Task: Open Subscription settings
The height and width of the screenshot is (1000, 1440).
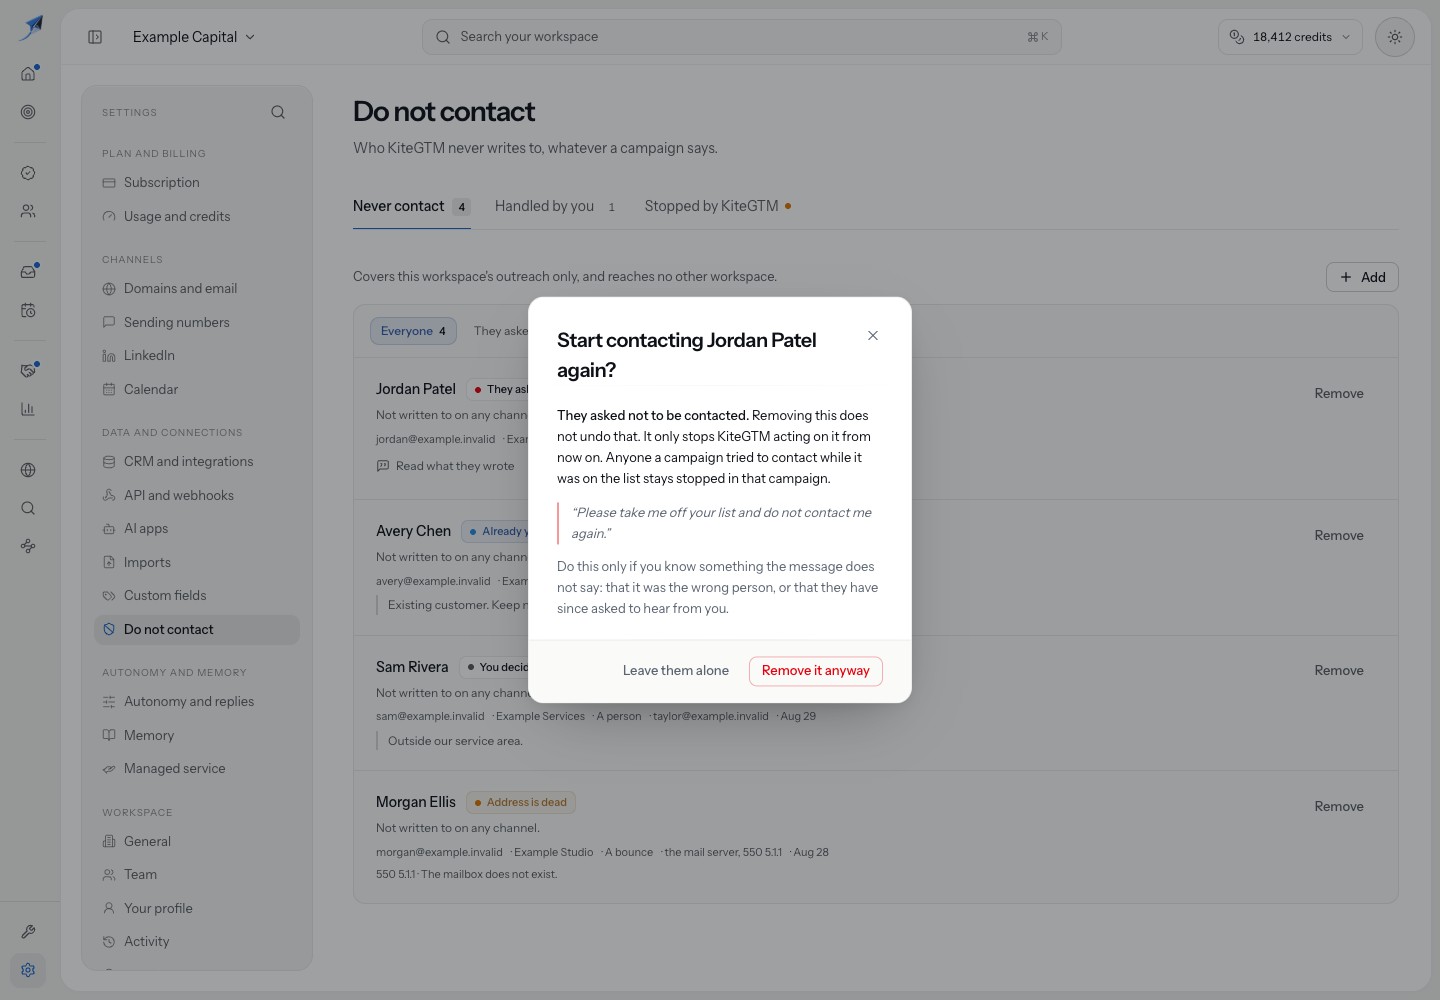Action: pos(197,183)
